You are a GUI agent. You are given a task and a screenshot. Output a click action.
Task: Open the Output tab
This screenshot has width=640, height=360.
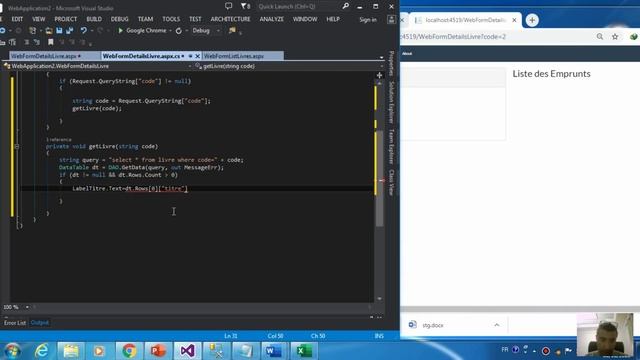click(40, 323)
